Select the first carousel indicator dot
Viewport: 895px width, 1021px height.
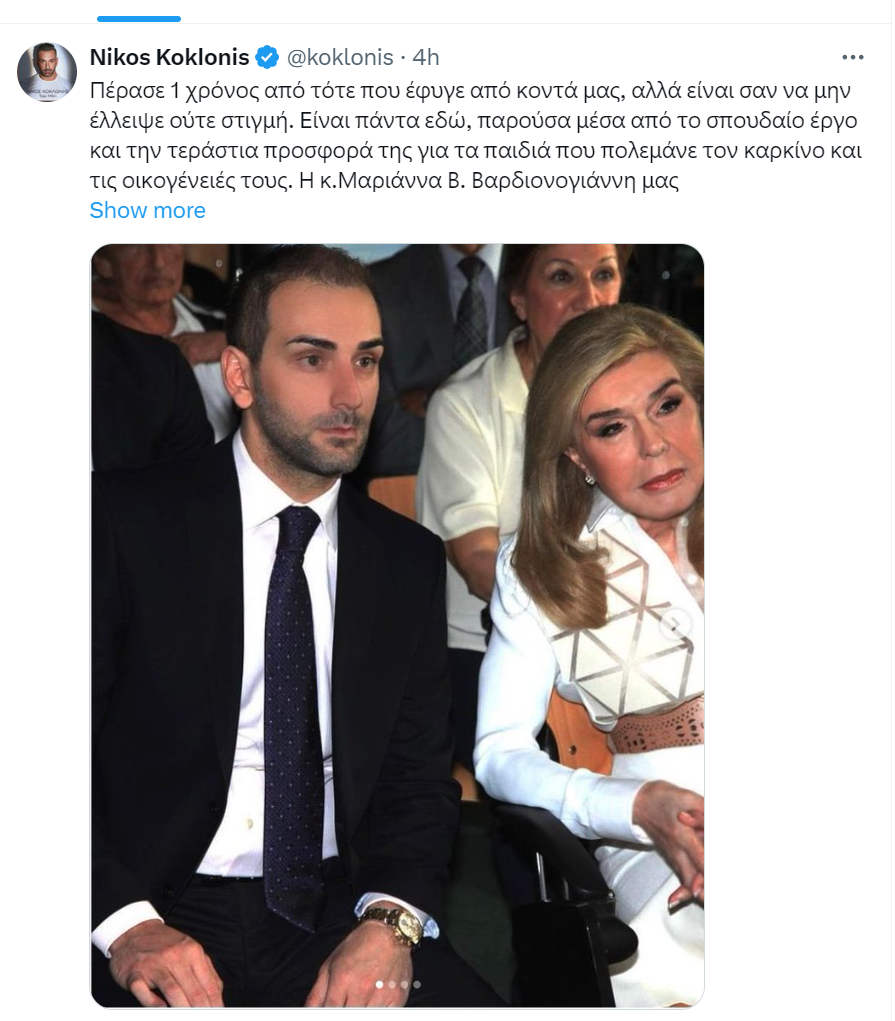click(x=379, y=984)
